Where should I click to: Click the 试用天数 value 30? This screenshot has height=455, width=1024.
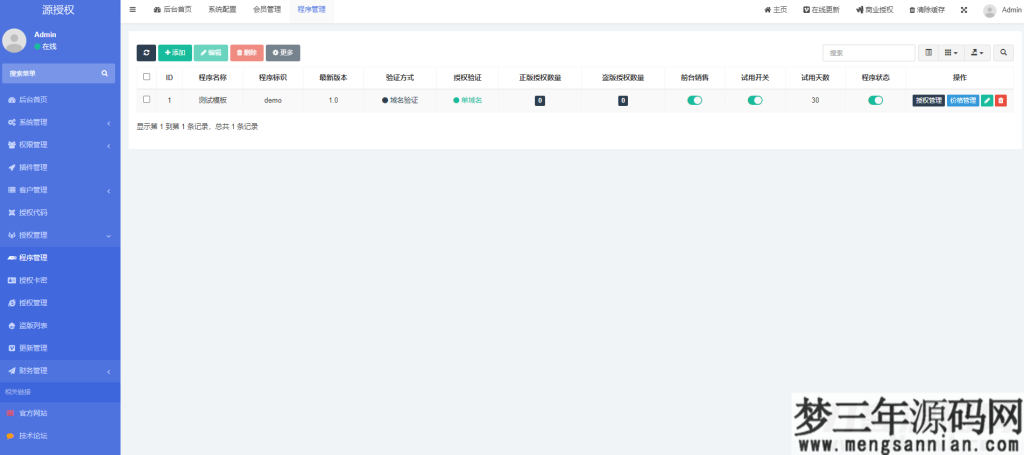coord(815,101)
